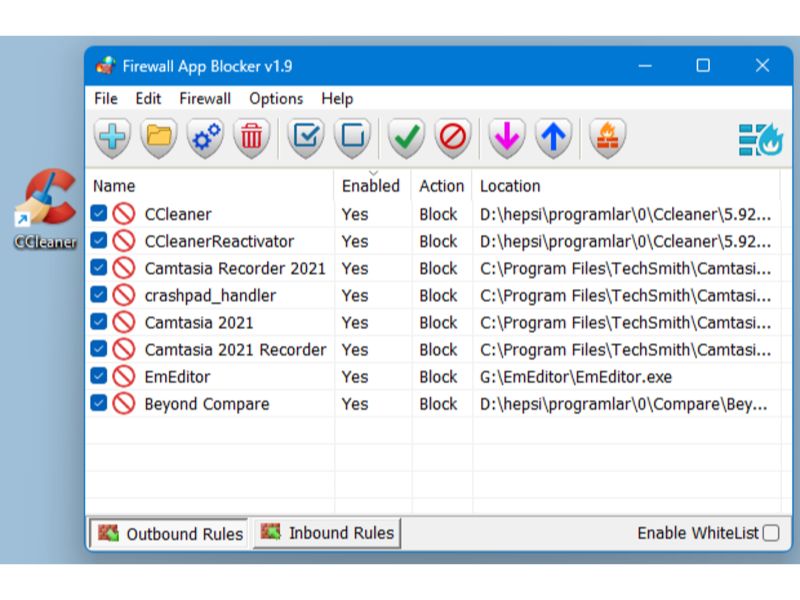Select the Beyond Compare rule name
800x600 pixels.
point(207,404)
